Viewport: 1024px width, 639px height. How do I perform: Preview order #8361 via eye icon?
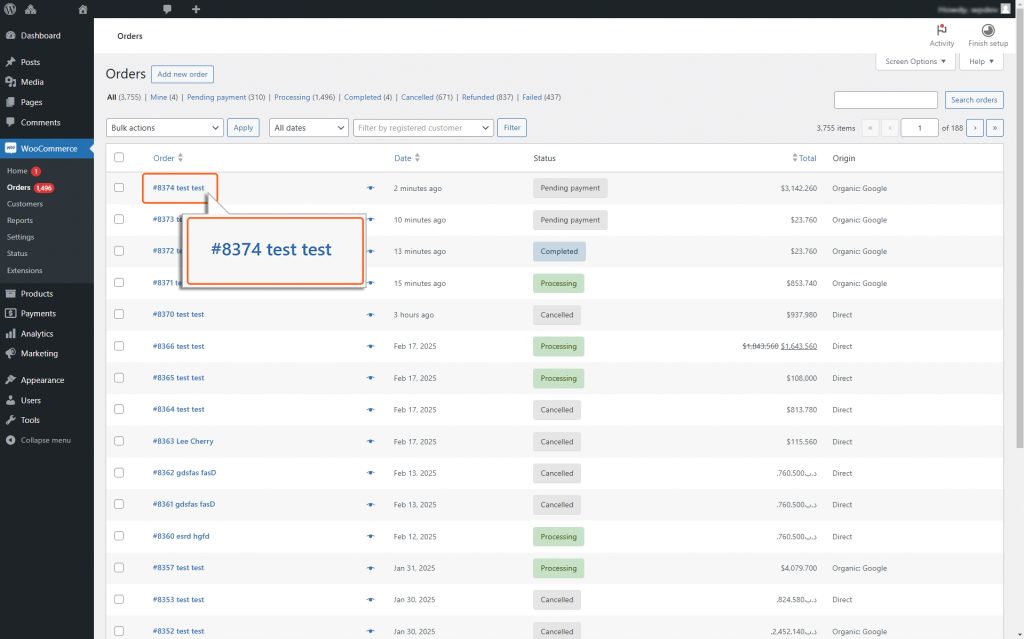click(x=370, y=504)
